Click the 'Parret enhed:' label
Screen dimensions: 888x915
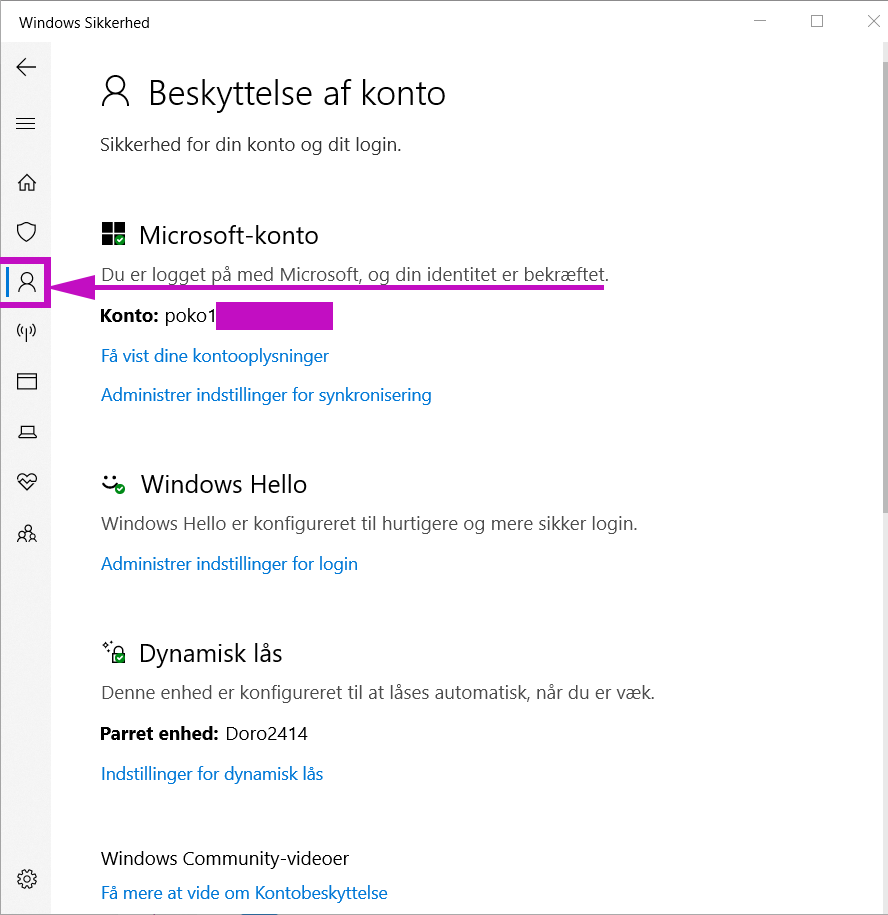click(159, 734)
